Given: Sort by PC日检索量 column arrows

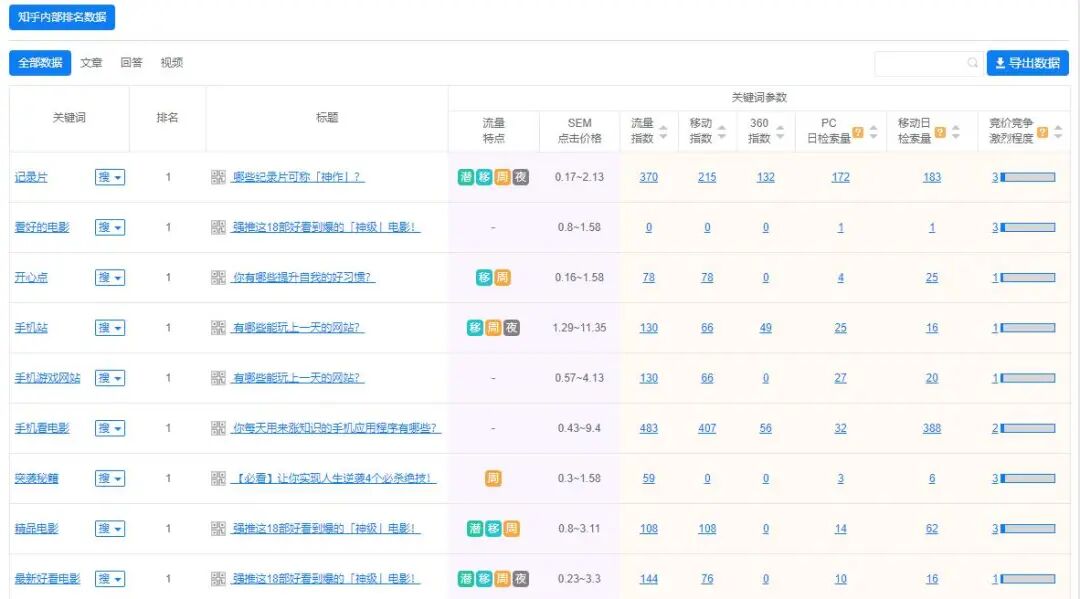Looking at the screenshot, I should [873, 132].
